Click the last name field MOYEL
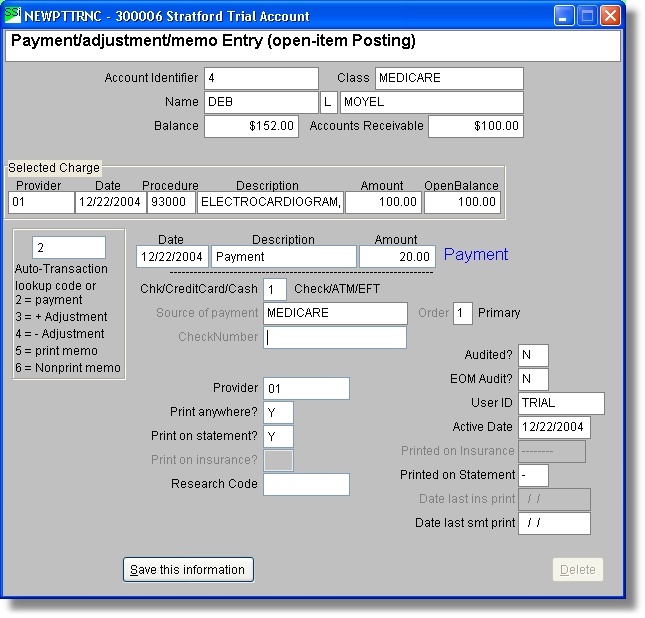645x618 pixels. coord(432,102)
